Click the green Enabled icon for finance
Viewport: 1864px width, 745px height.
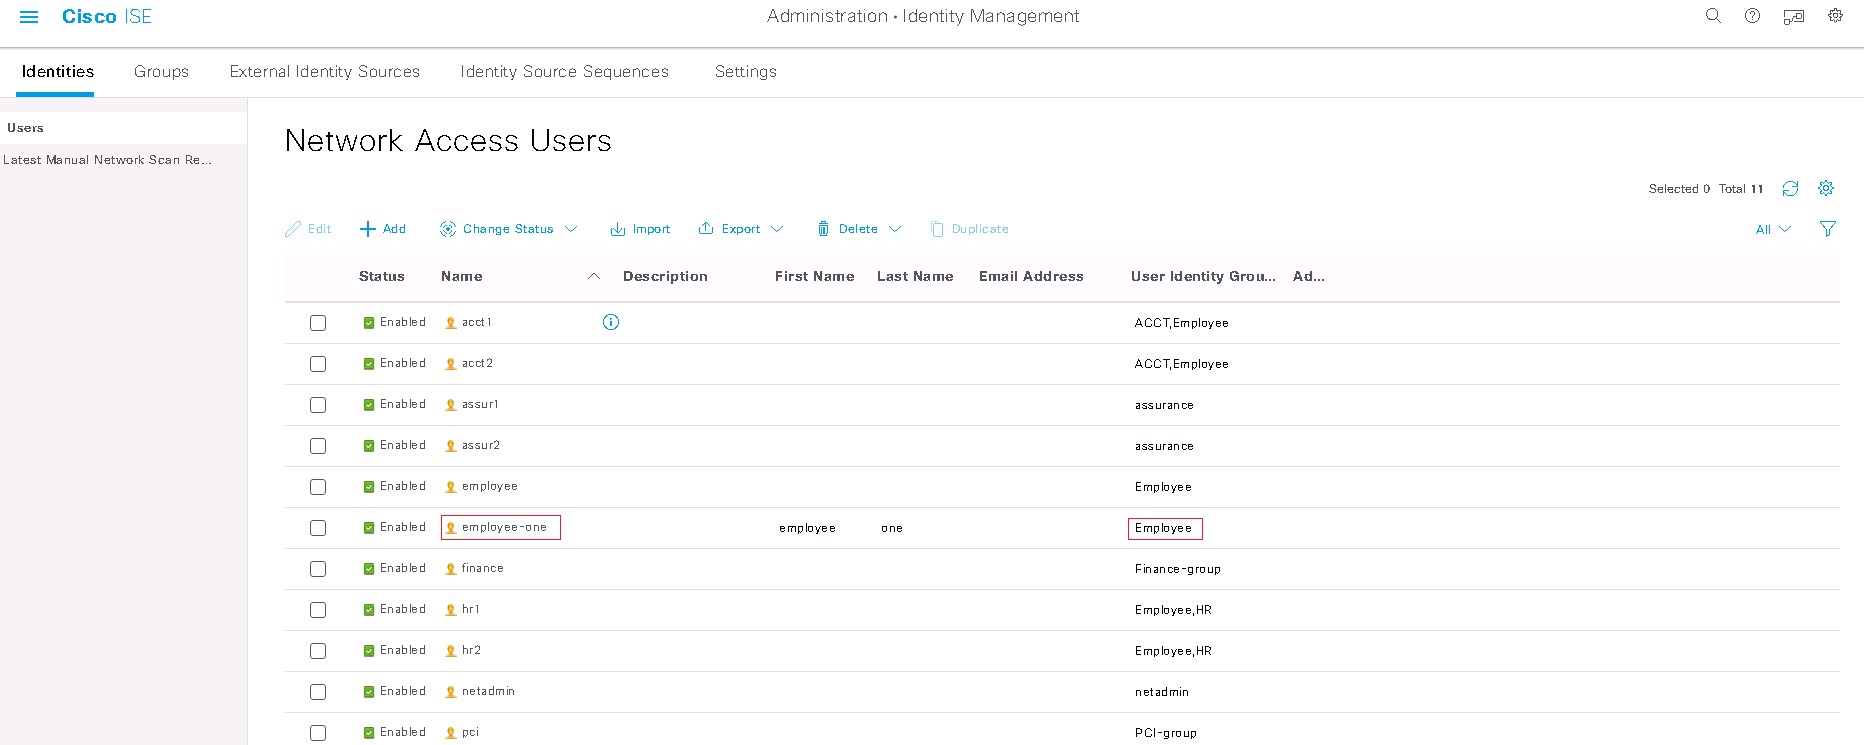point(369,569)
